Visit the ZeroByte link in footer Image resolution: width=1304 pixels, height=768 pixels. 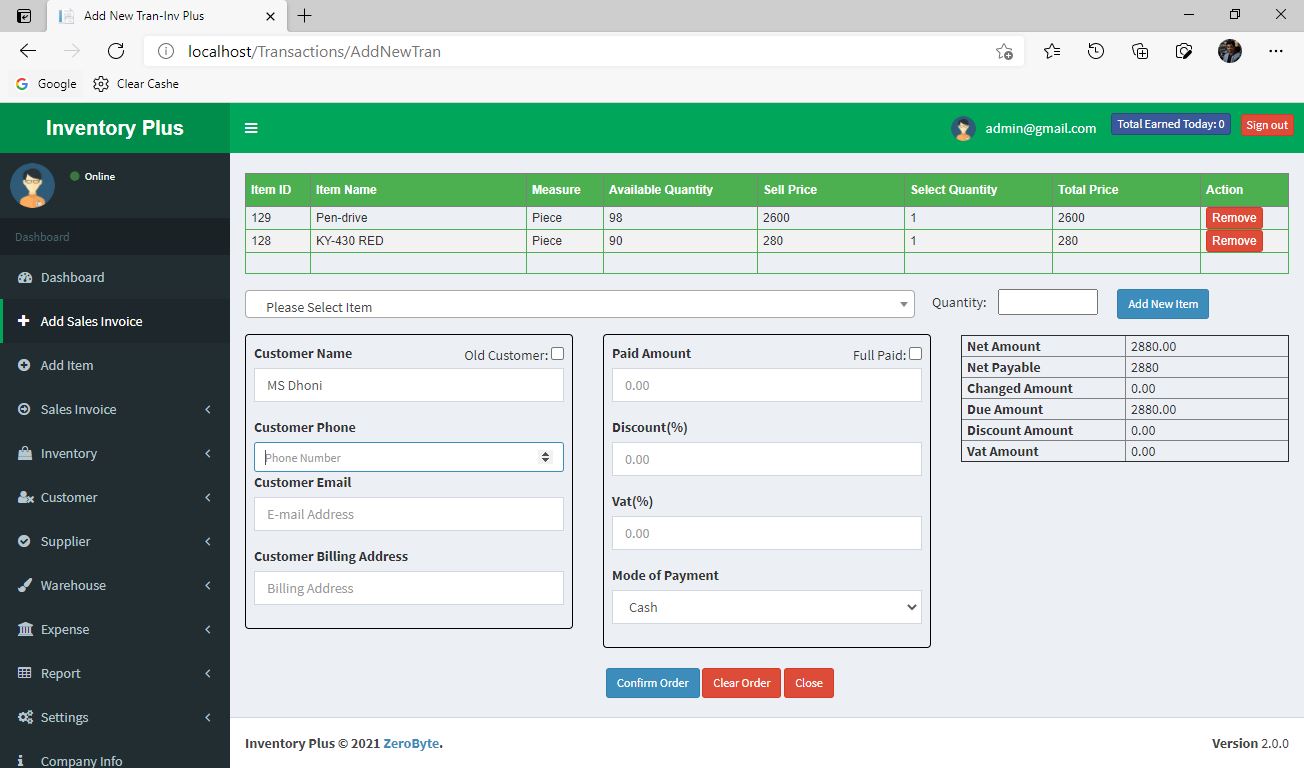pyautogui.click(x=411, y=743)
